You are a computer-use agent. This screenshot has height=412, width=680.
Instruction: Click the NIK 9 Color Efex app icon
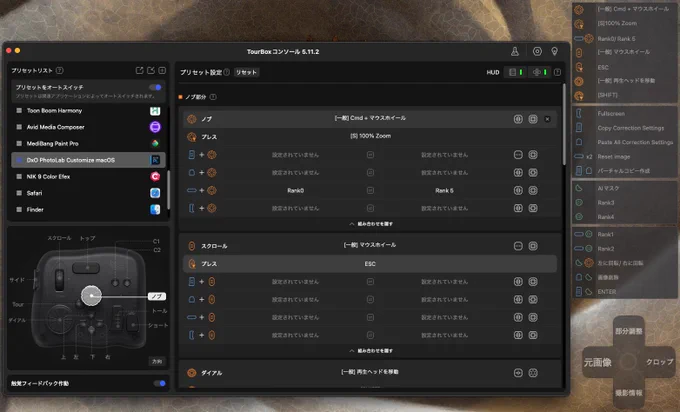tap(155, 177)
